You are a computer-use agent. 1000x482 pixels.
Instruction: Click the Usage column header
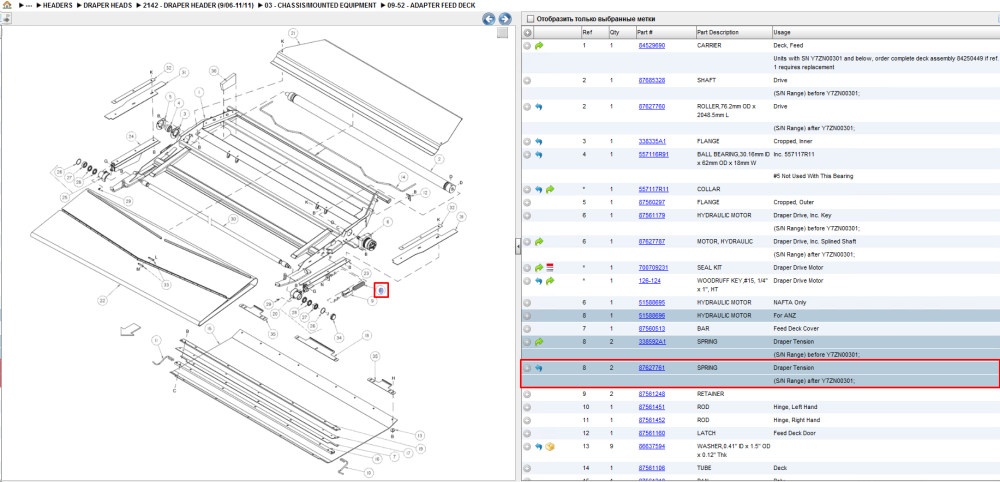click(885, 33)
